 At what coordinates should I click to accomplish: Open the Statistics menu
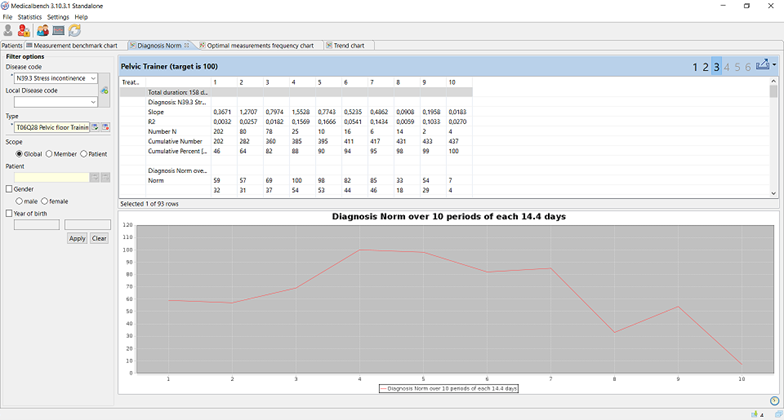30,17
